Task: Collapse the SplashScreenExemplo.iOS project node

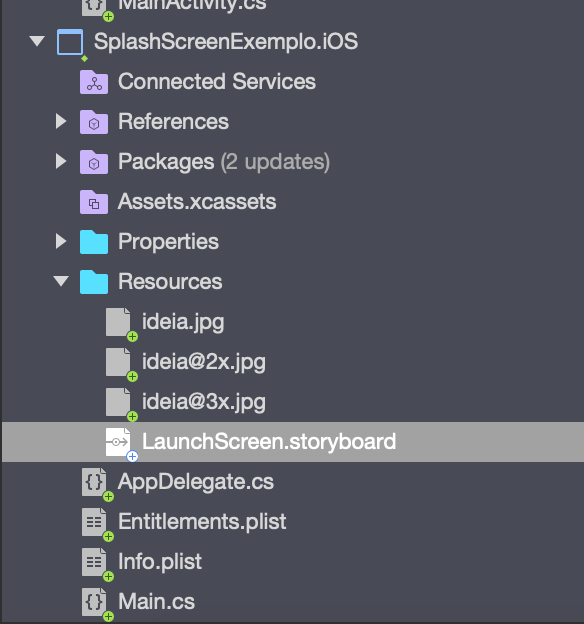Action: [x=37, y=41]
